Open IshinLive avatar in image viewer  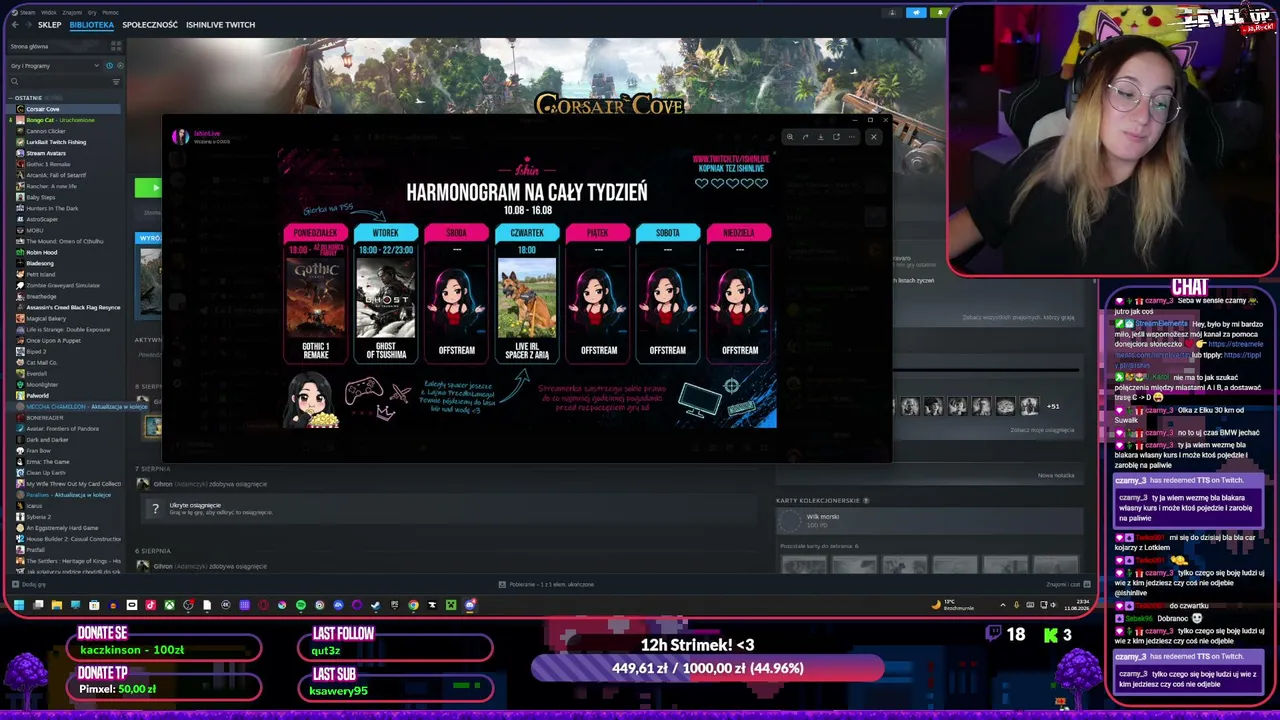(x=181, y=137)
